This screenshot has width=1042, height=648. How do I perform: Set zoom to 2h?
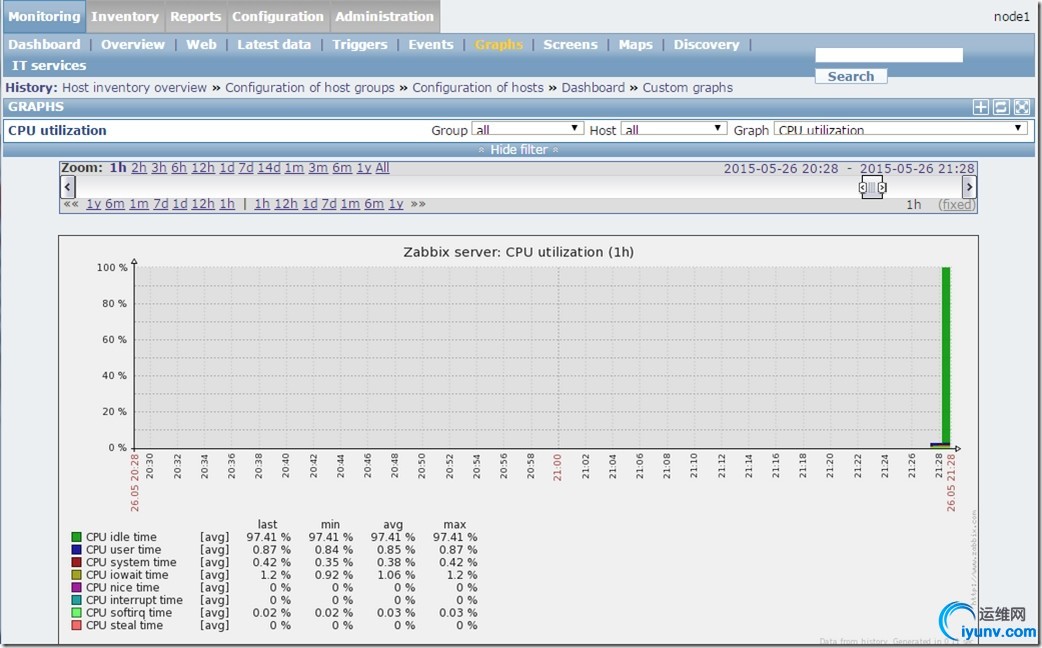(139, 168)
